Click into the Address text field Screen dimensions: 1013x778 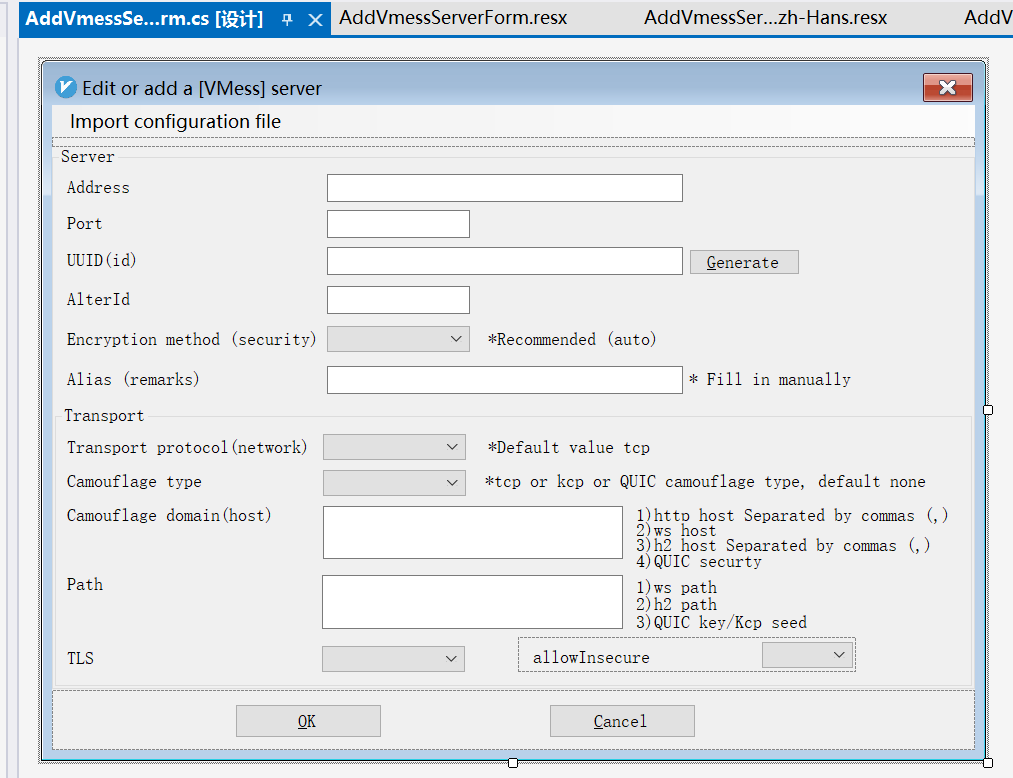pyautogui.click(x=504, y=188)
